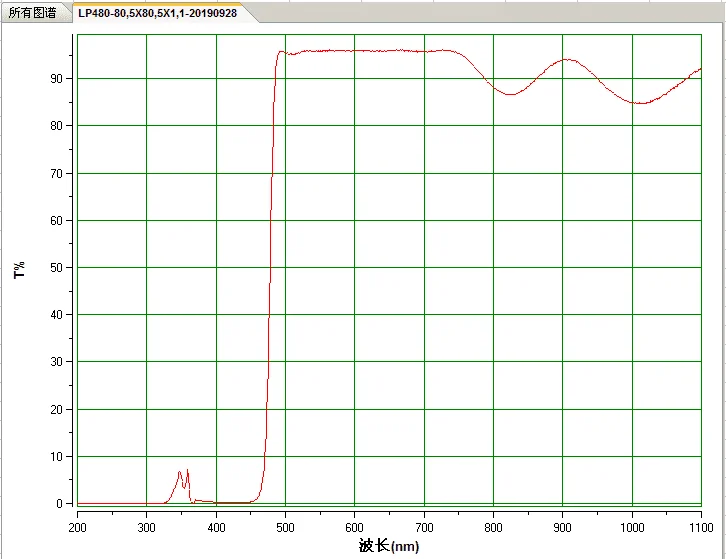Click the 800 wavelength axis label
Viewport: 726px width, 559px height.
(493, 528)
